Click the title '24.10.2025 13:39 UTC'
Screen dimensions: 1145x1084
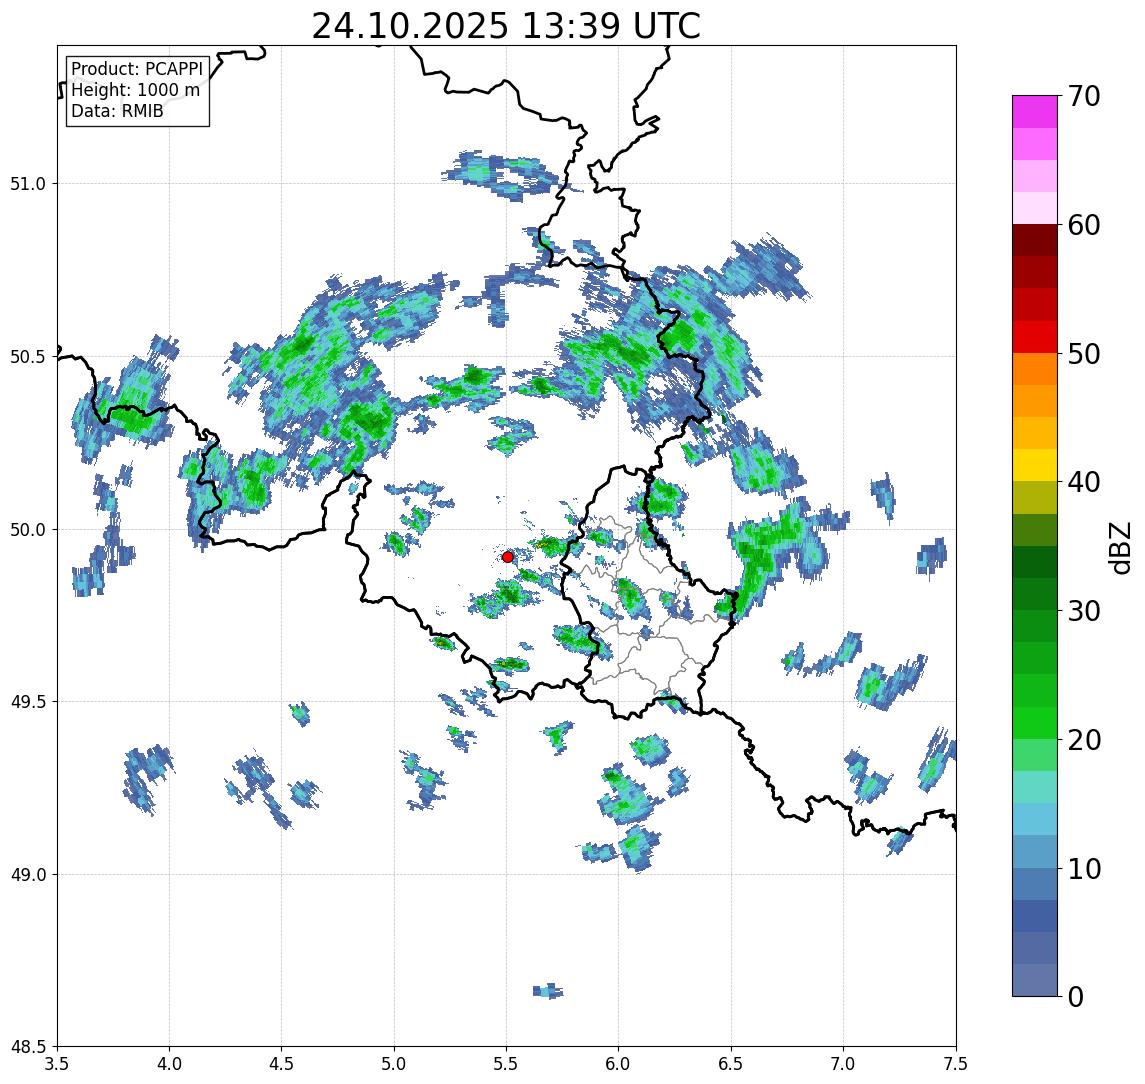coord(506,26)
